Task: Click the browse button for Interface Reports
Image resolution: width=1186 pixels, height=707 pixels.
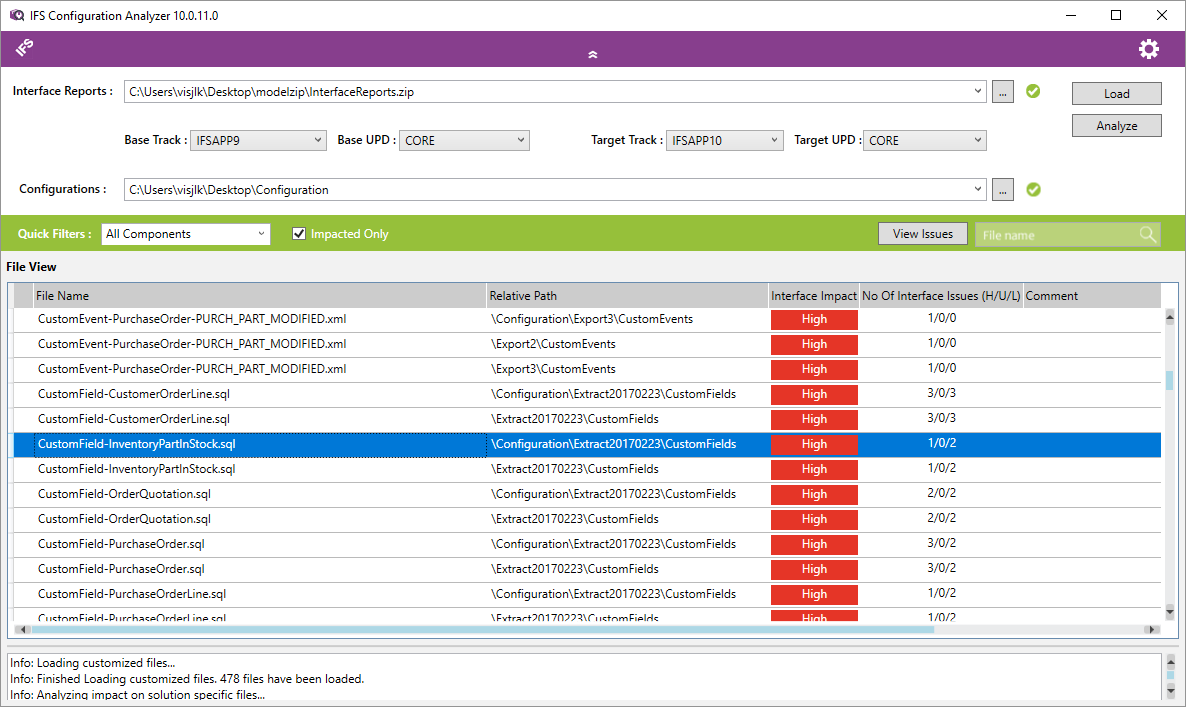Action: [1004, 92]
